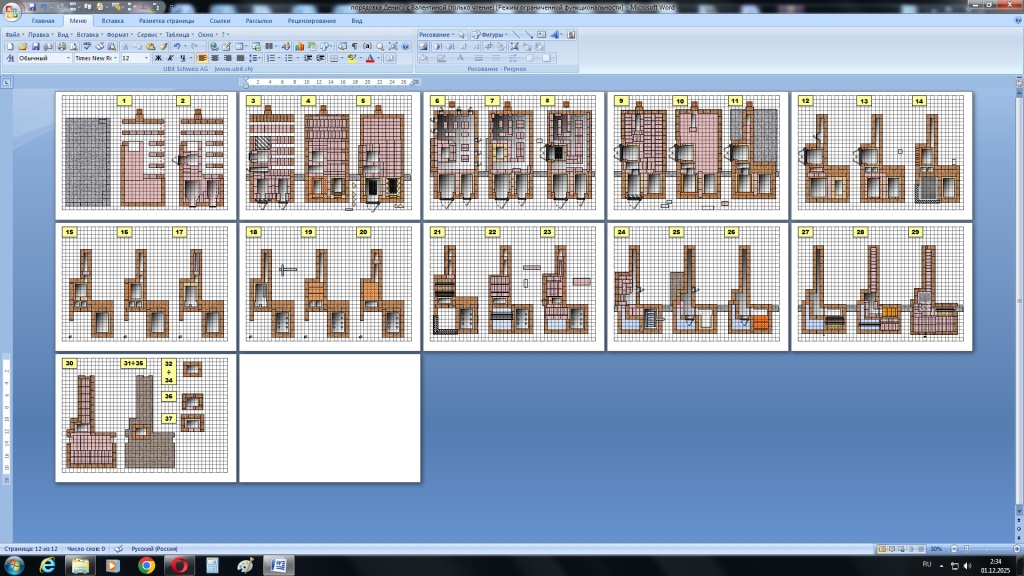Select the line drawing tool
Screen dimensions: 1024x576
coord(517,34)
